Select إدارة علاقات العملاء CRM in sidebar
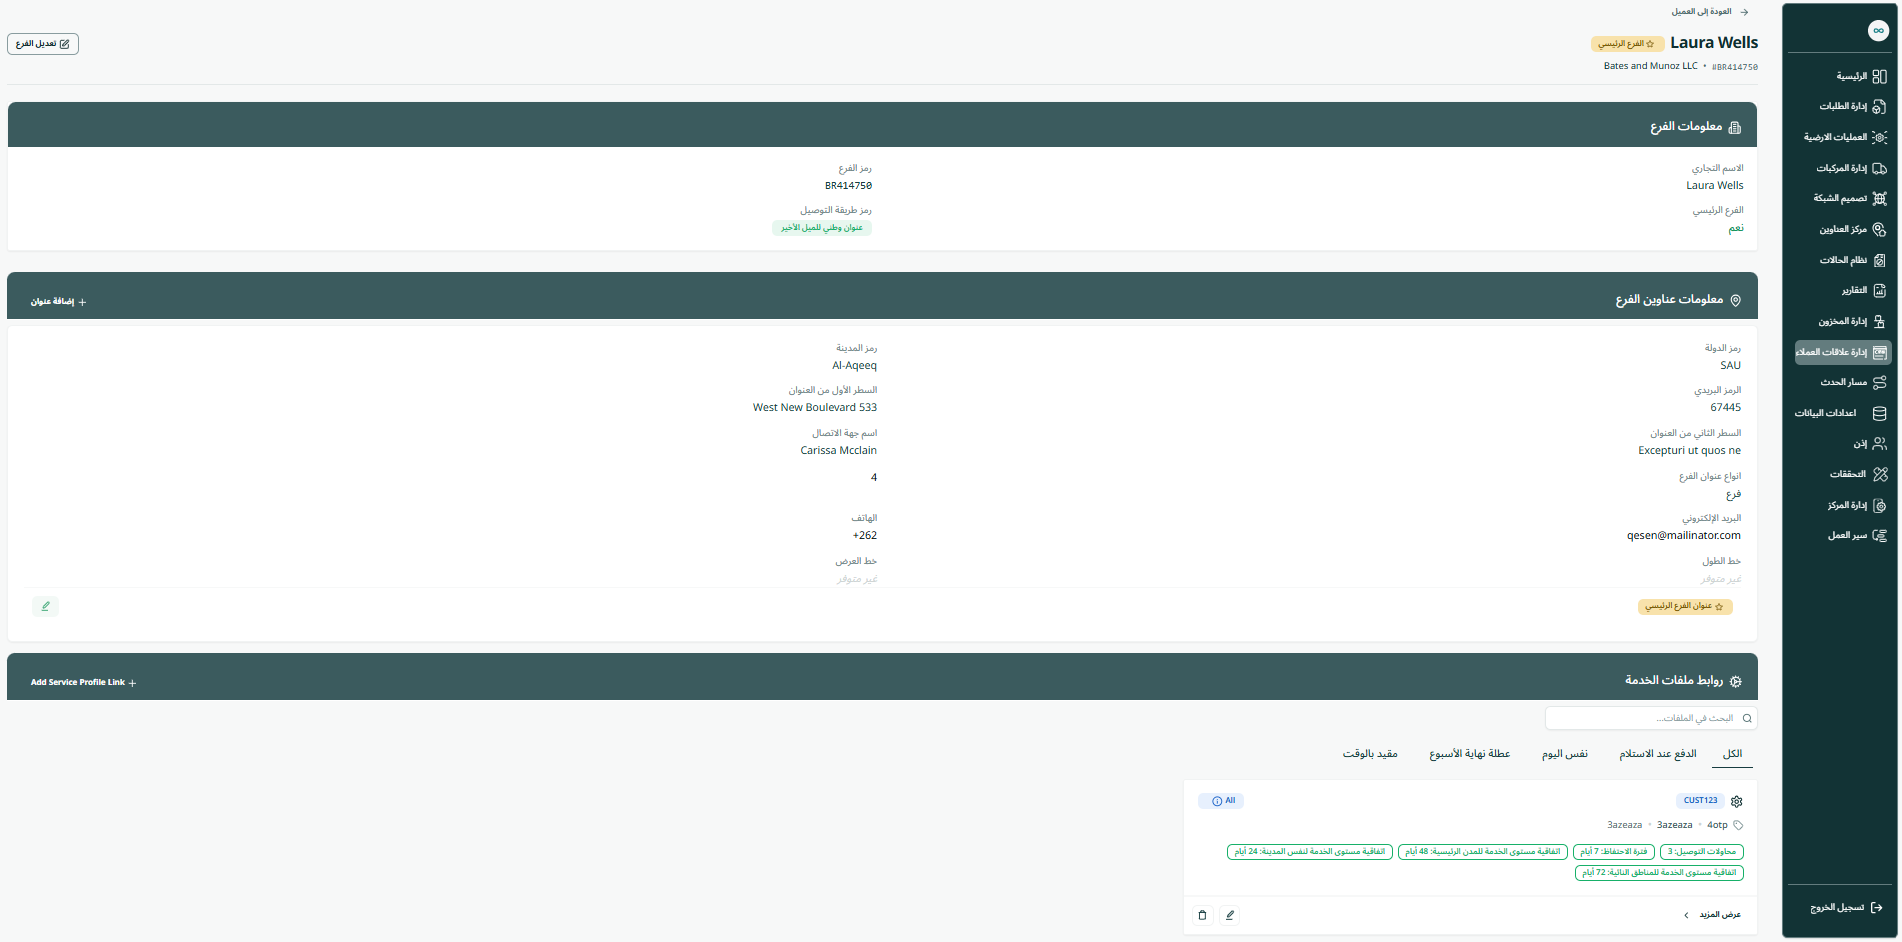Image resolution: width=1902 pixels, height=942 pixels. [x=1842, y=352]
